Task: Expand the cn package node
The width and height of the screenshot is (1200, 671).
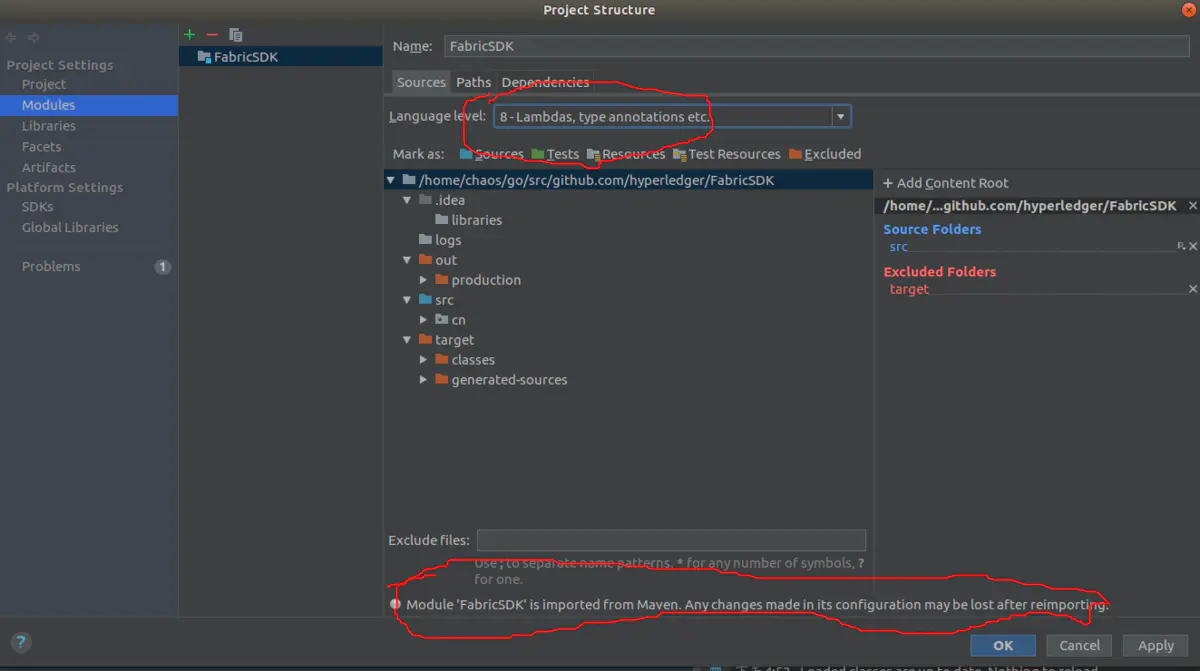Action: (424, 320)
